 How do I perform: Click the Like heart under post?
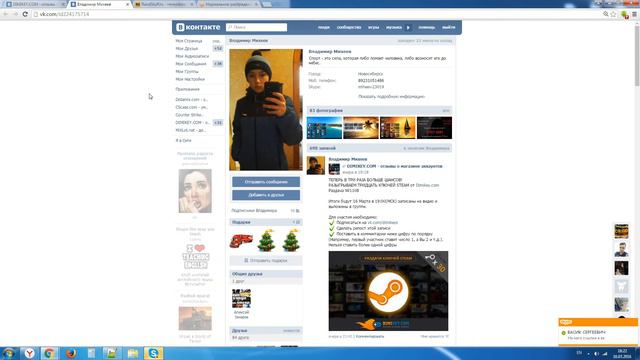point(447,337)
